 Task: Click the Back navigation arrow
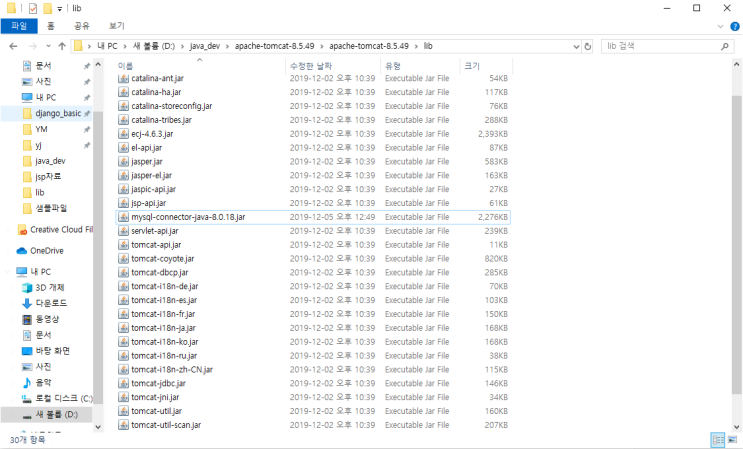(13, 46)
